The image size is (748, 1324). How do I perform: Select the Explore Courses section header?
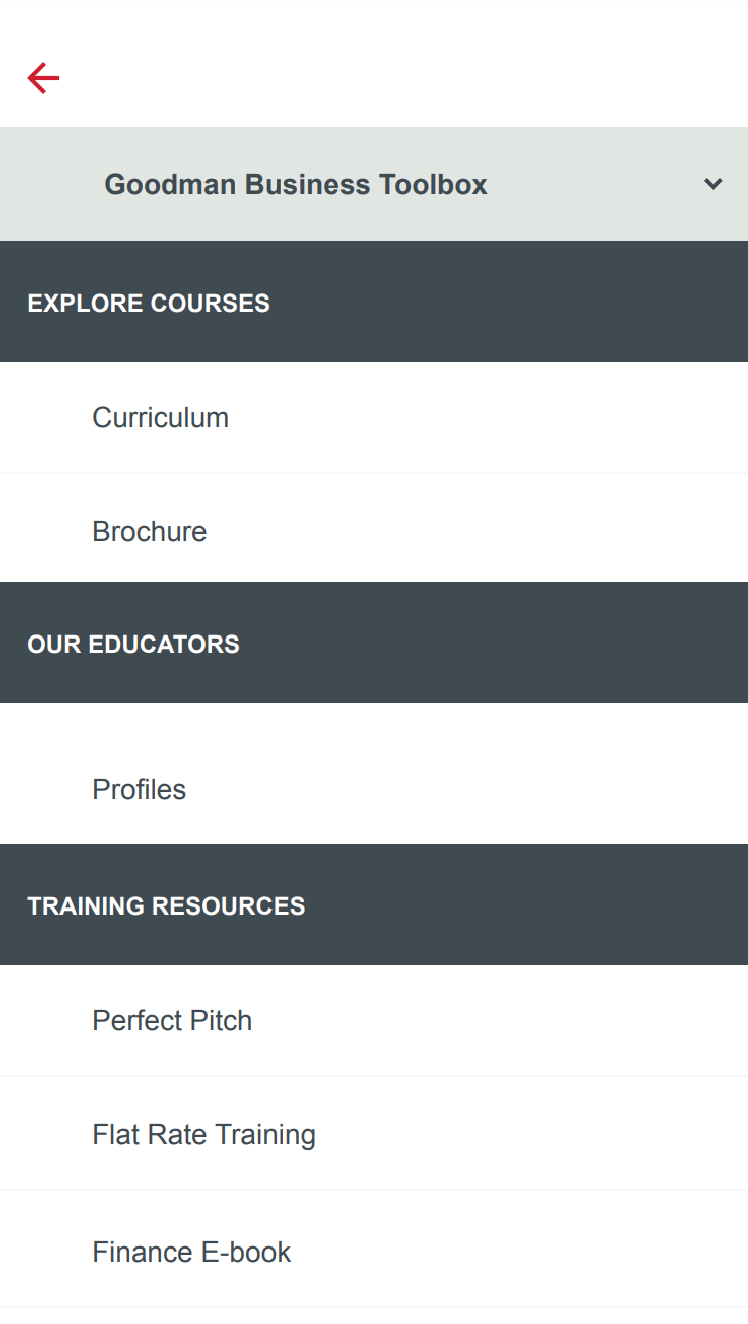[149, 303]
